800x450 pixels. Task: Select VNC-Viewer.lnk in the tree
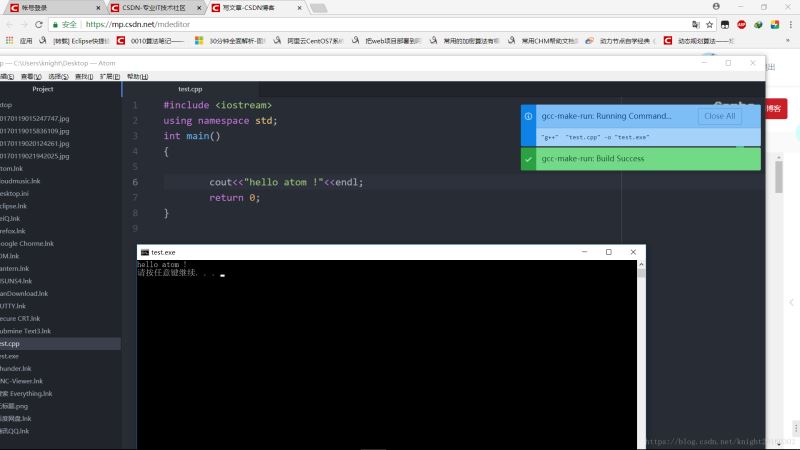(21, 381)
